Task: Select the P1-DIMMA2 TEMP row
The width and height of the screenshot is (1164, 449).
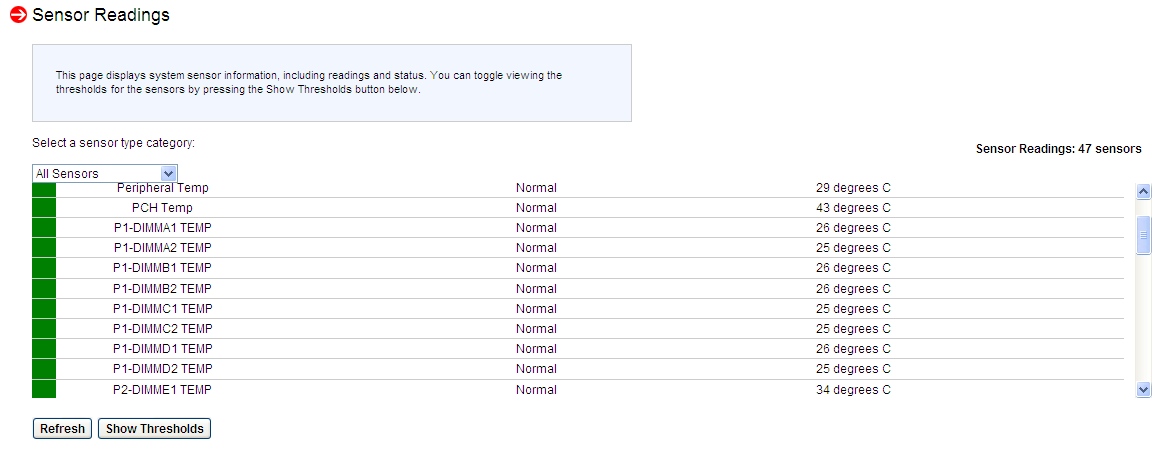Action: tap(162, 248)
